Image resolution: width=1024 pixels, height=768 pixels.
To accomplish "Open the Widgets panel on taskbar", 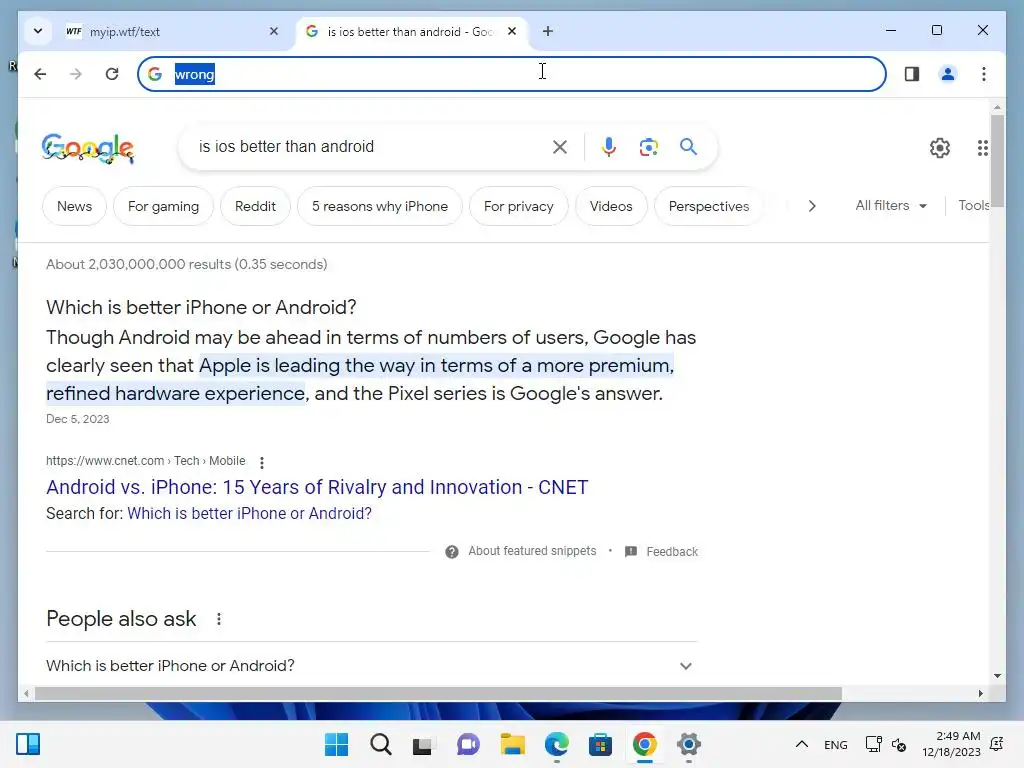I will click(x=28, y=744).
